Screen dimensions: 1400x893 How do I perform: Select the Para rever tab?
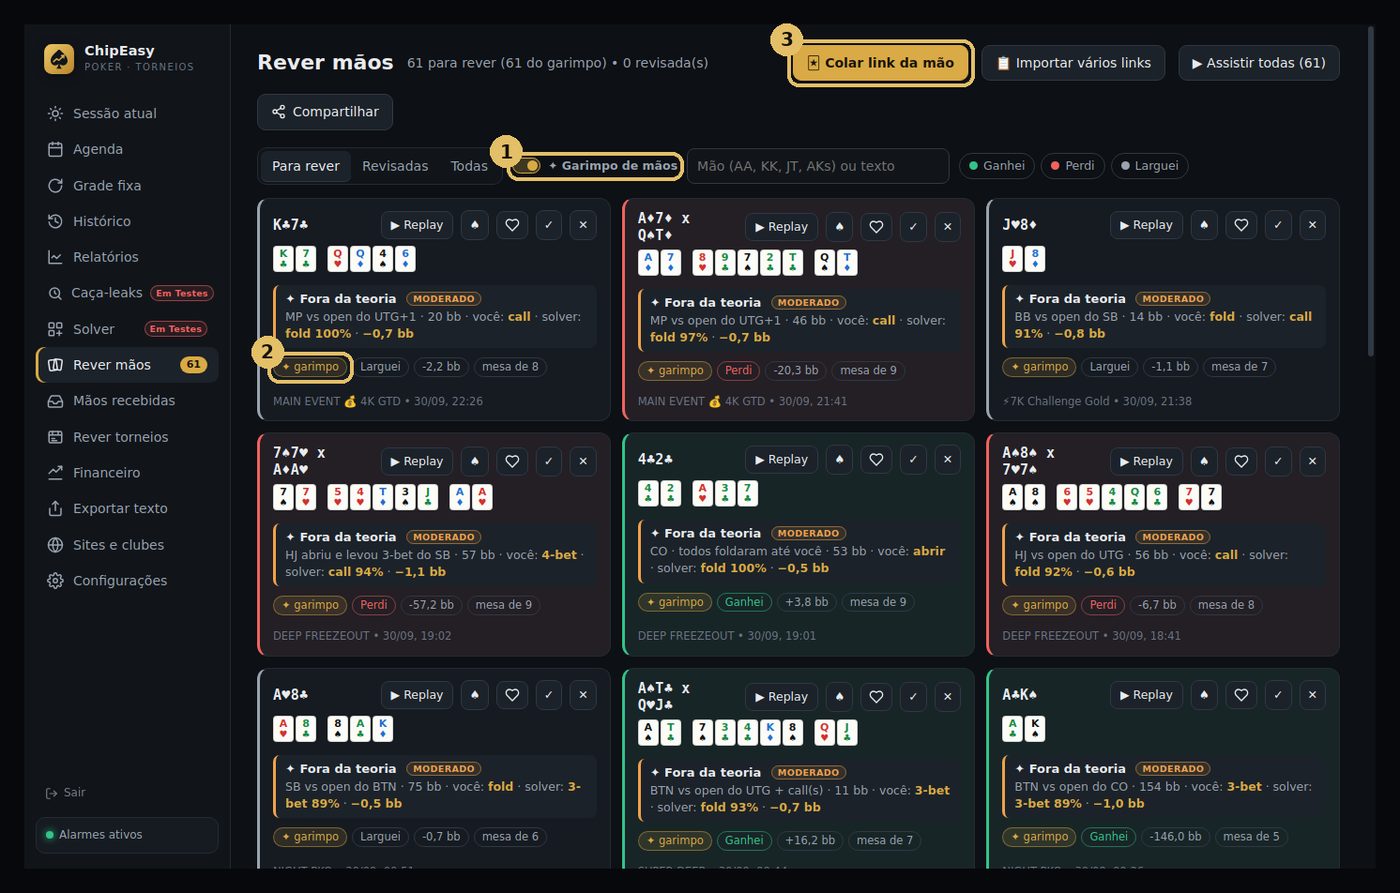306,166
